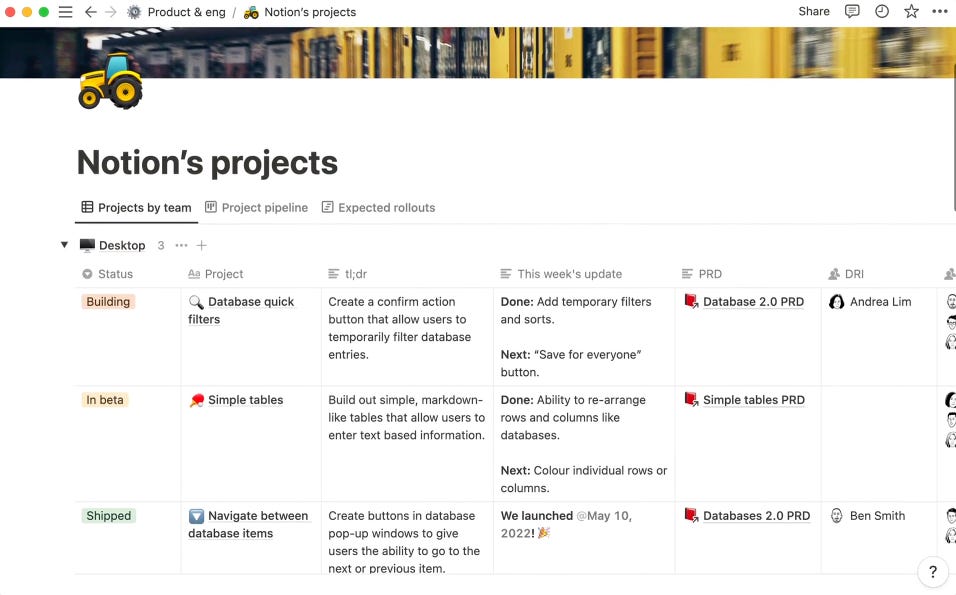This screenshot has width=956, height=595.
Task: Open Database 2.0 PRD link
Action: (753, 301)
